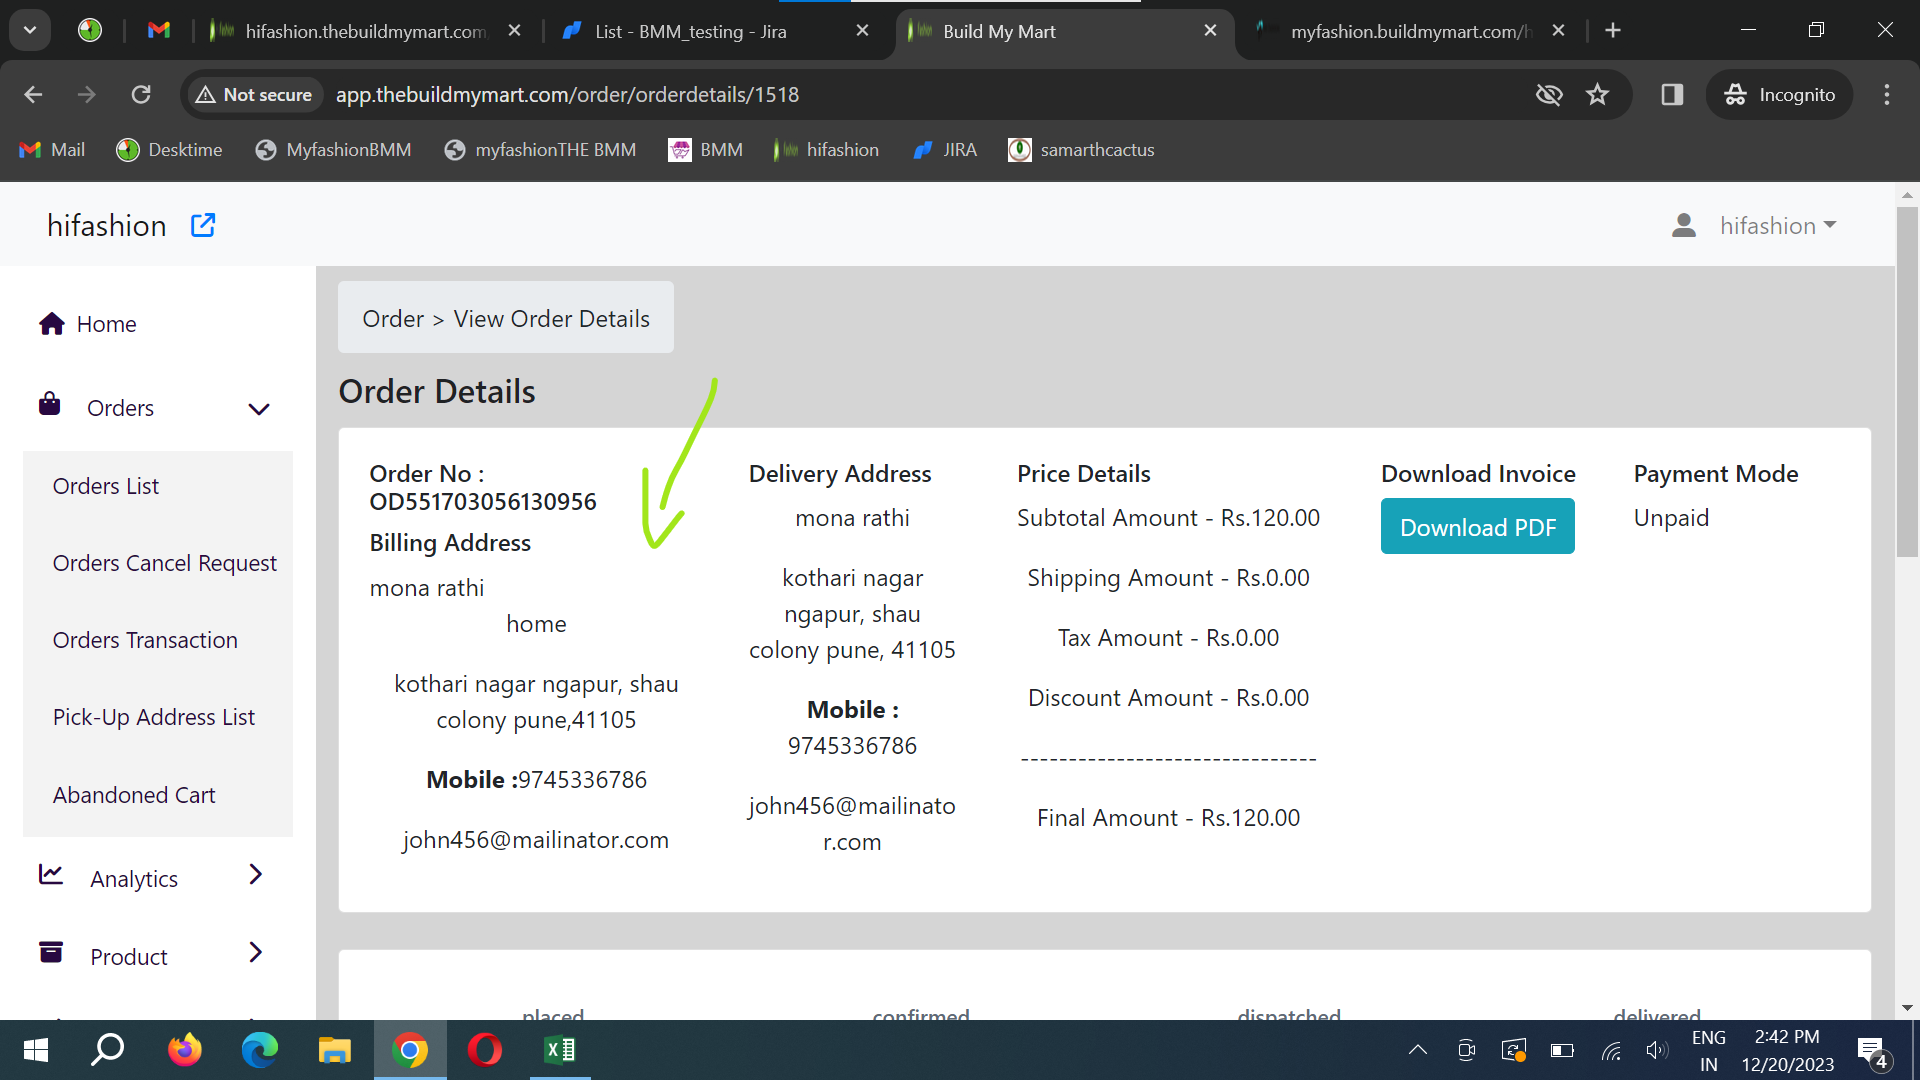Click the scrollbar down arrow
The height and width of the screenshot is (1080, 1920).
[1907, 1008]
